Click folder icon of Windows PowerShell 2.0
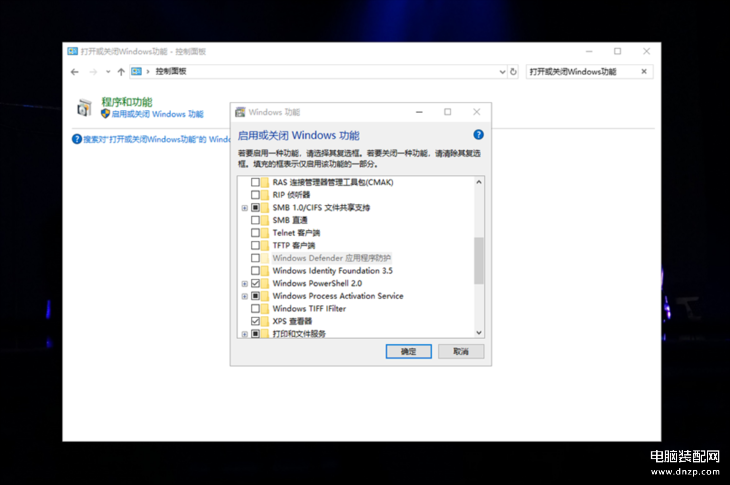 pyautogui.click(x=265, y=283)
